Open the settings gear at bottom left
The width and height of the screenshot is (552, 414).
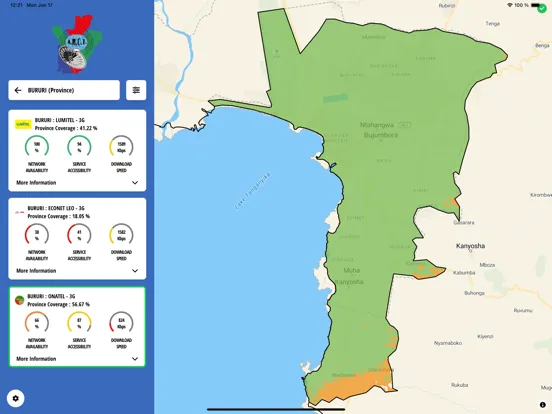tap(15, 398)
